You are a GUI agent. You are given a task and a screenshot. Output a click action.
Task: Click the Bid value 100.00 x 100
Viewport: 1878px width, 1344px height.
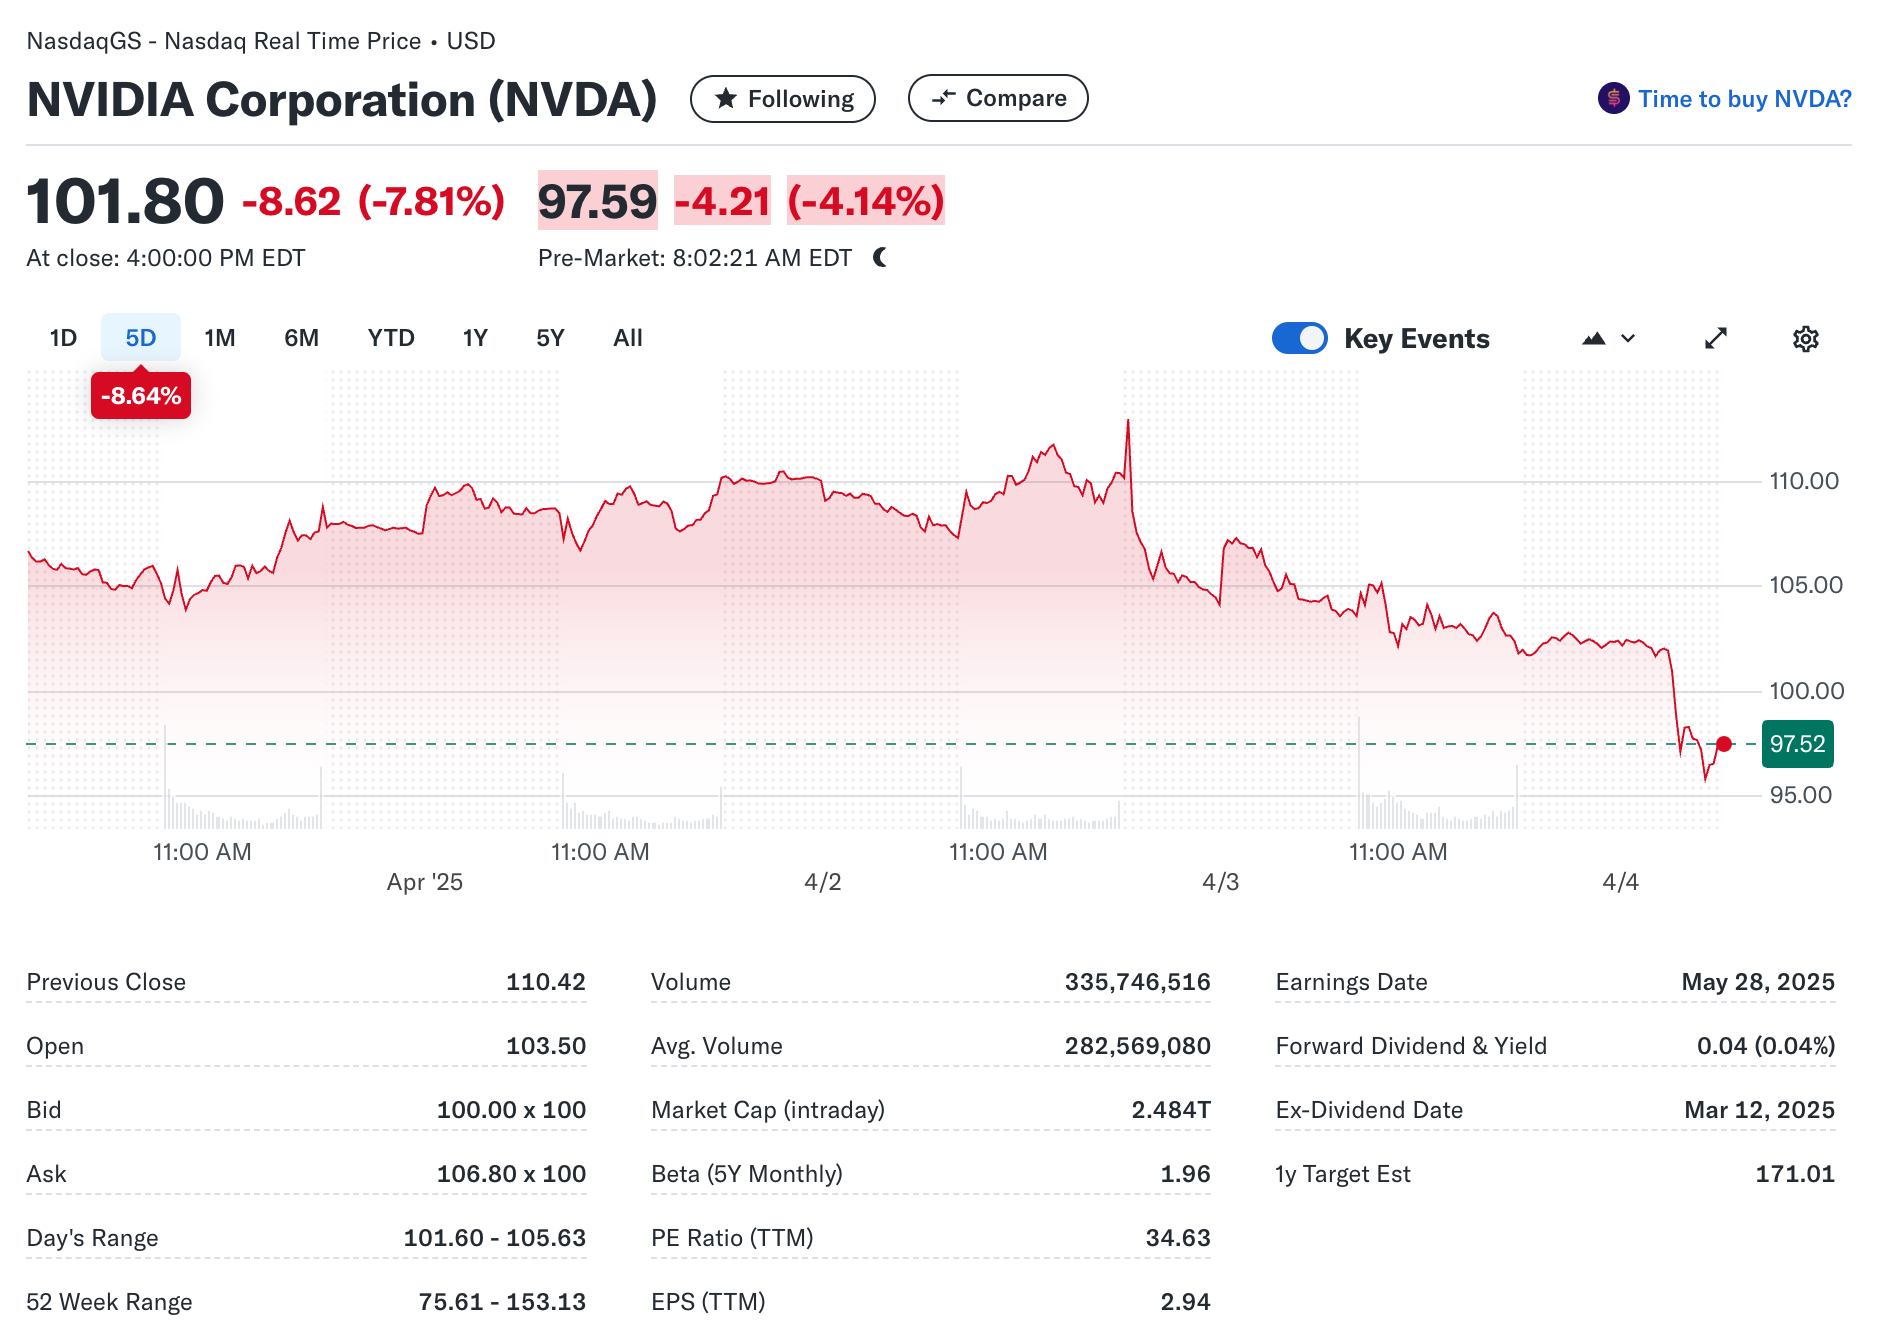click(x=511, y=1110)
